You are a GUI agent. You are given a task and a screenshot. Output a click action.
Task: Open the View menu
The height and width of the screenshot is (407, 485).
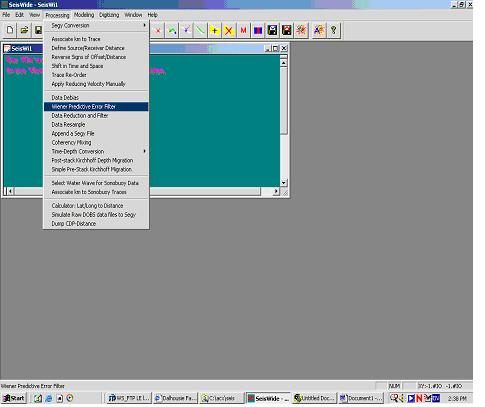[x=34, y=15]
